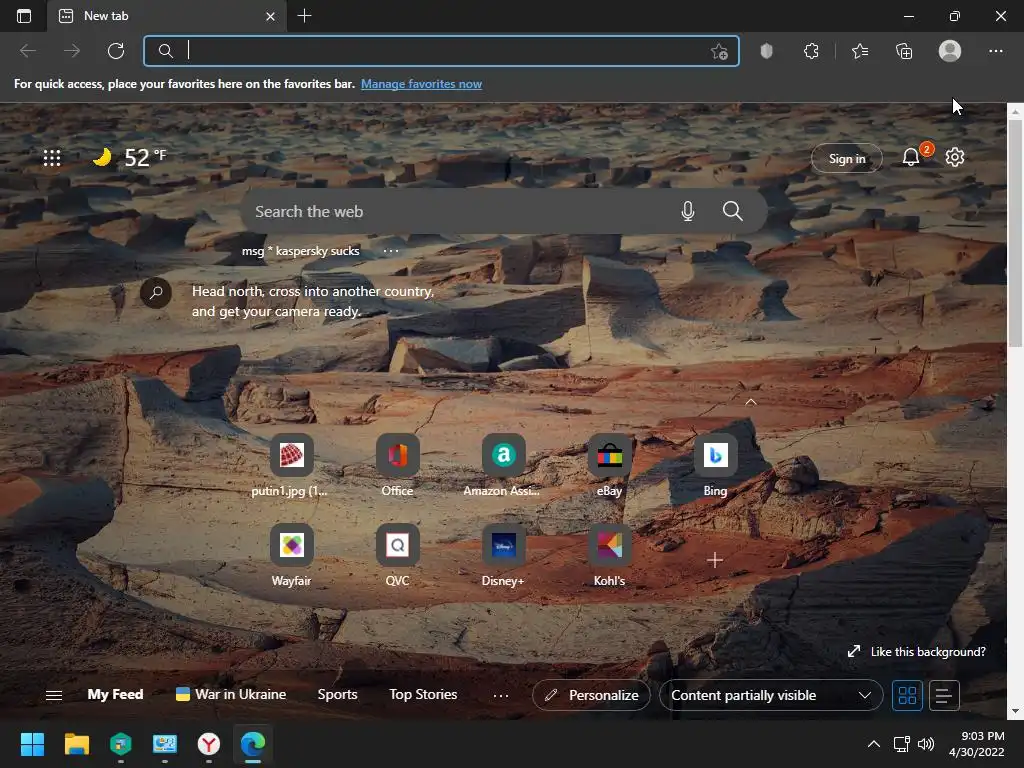Click the web search magnifier icon
This screenshot has width=1024, height=768.
pyautogui.click(x=733, y=211)
